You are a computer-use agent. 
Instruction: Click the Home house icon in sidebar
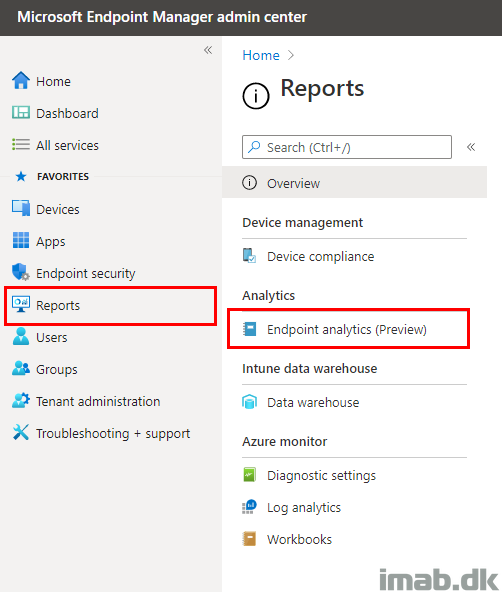coord(21,80)
